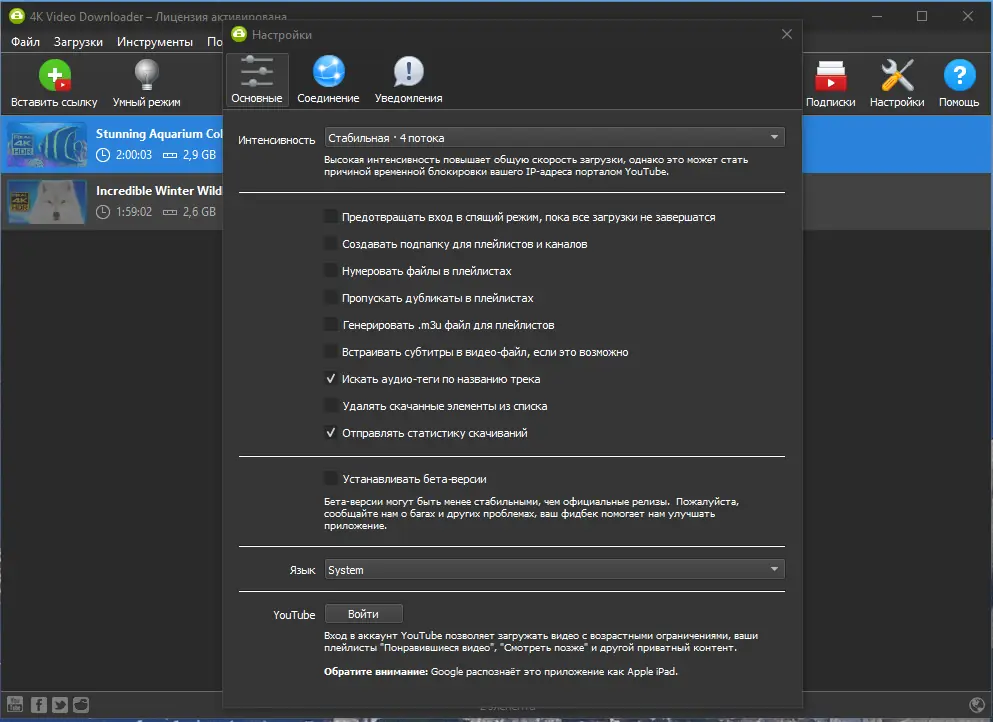Switch to Основные settings tab

click(x=256, y=80)
